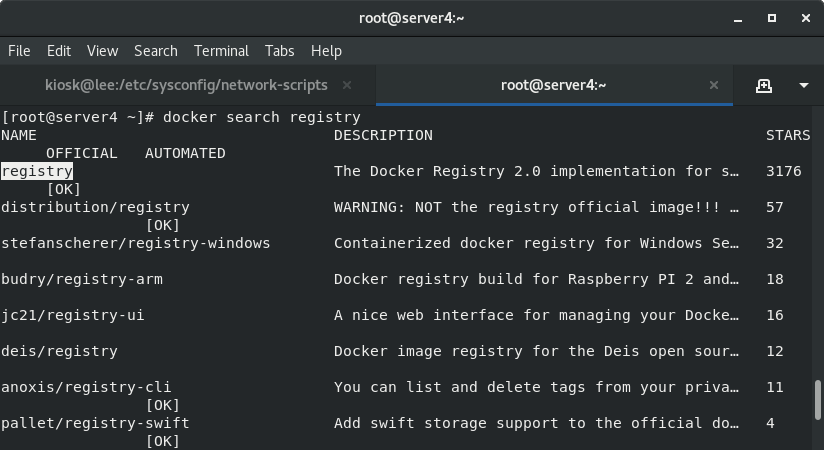Viewport: 824px width, 450px height.
Task: Open the View menu
Action: pyautogui.click(x=102, y=51)
